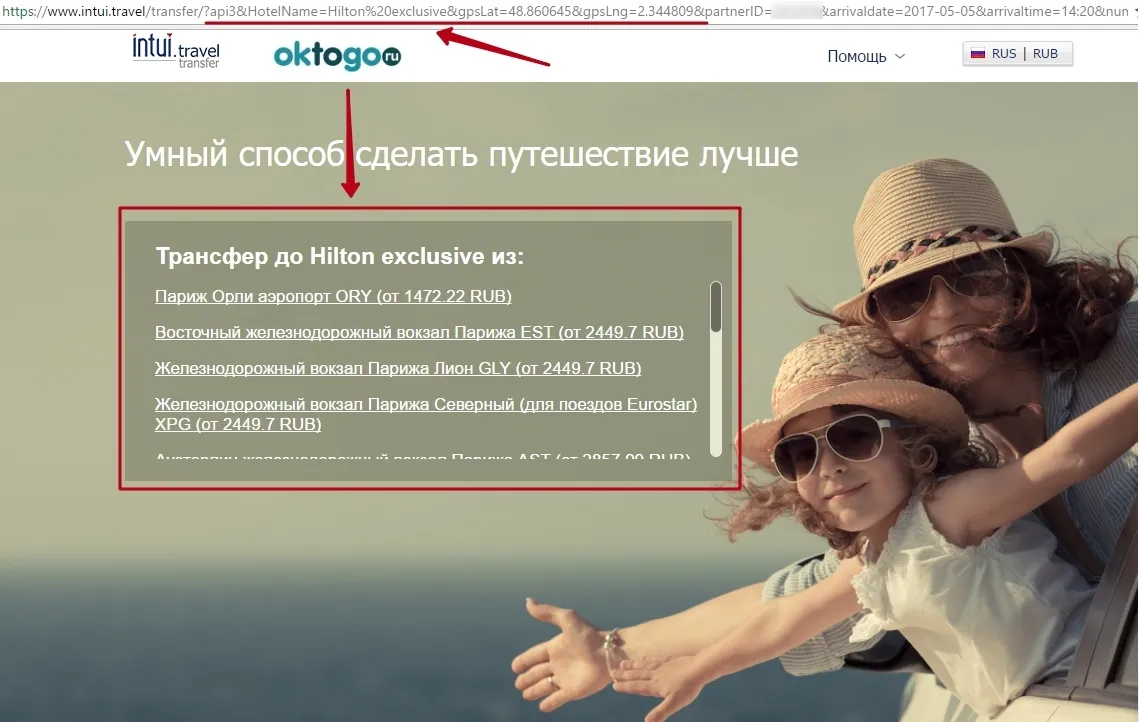Click the ru badge in oktogo logo
1139x722 pixels.
pos(391,56)
